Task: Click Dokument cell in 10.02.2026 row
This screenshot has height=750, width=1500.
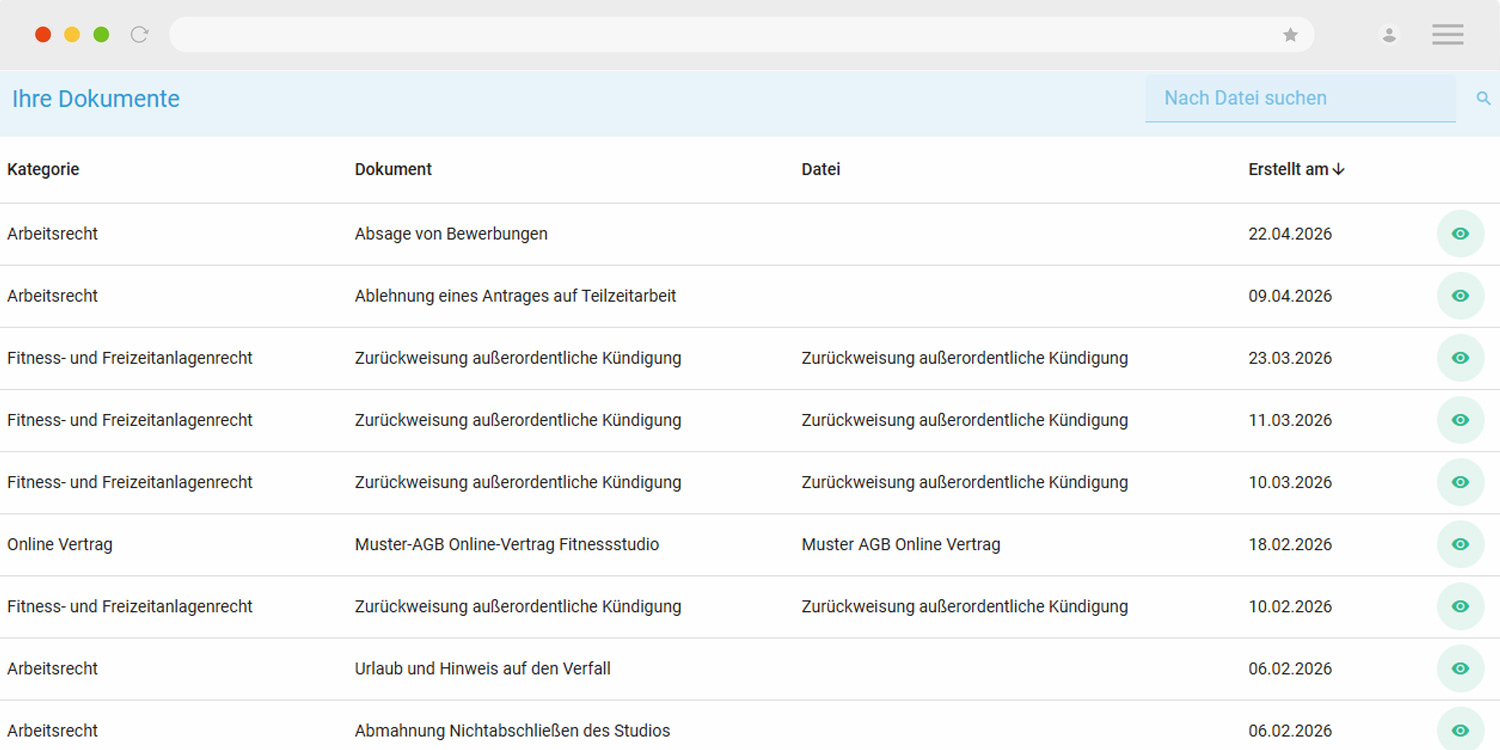Action: 518,606
